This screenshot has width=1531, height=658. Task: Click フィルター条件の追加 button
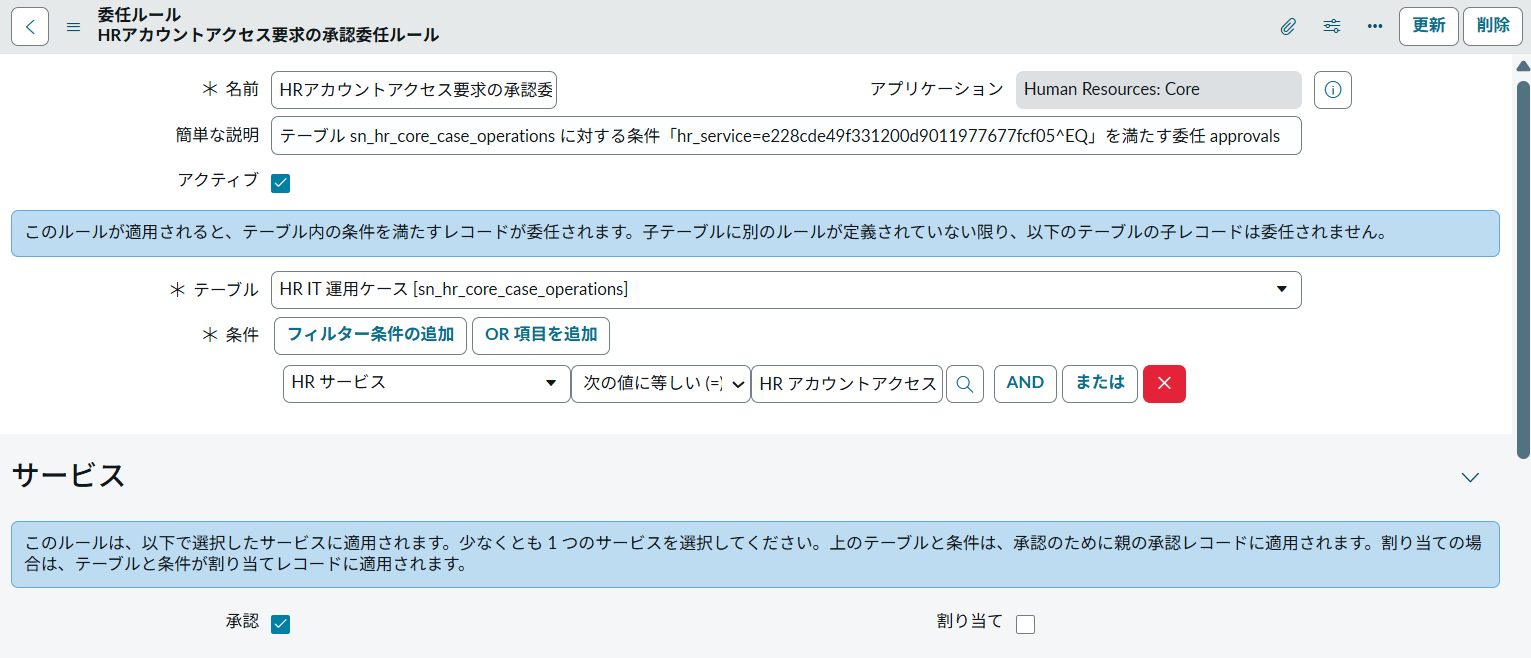click(x=370, y=336)
